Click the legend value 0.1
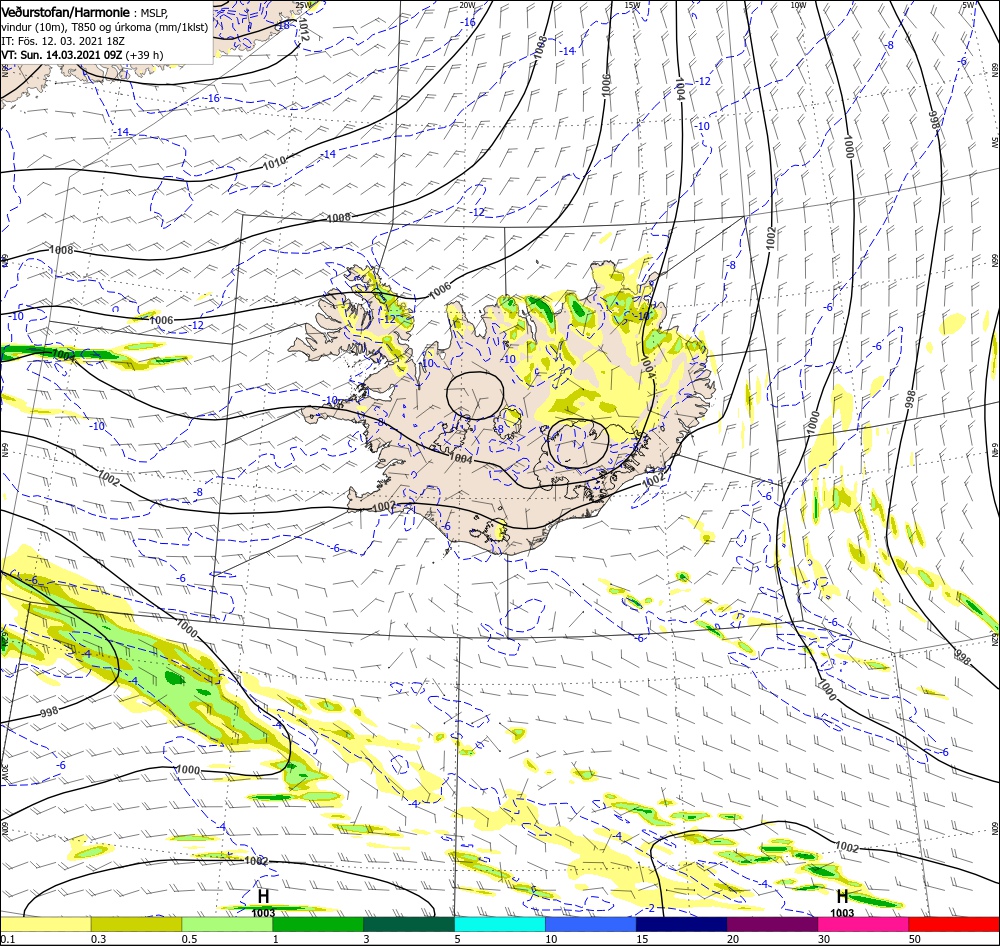Viewport: 1000px width, 946px height. tap(6, 939)
